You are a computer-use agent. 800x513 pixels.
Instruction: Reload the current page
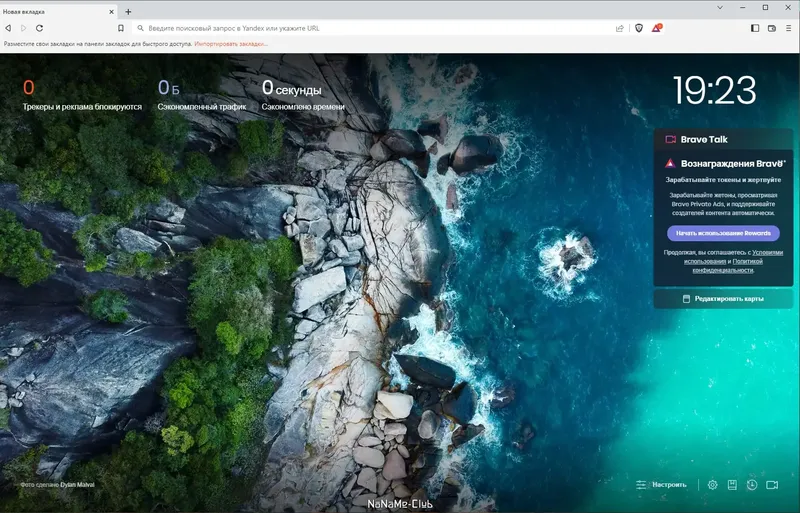click(x=39, y=28)
